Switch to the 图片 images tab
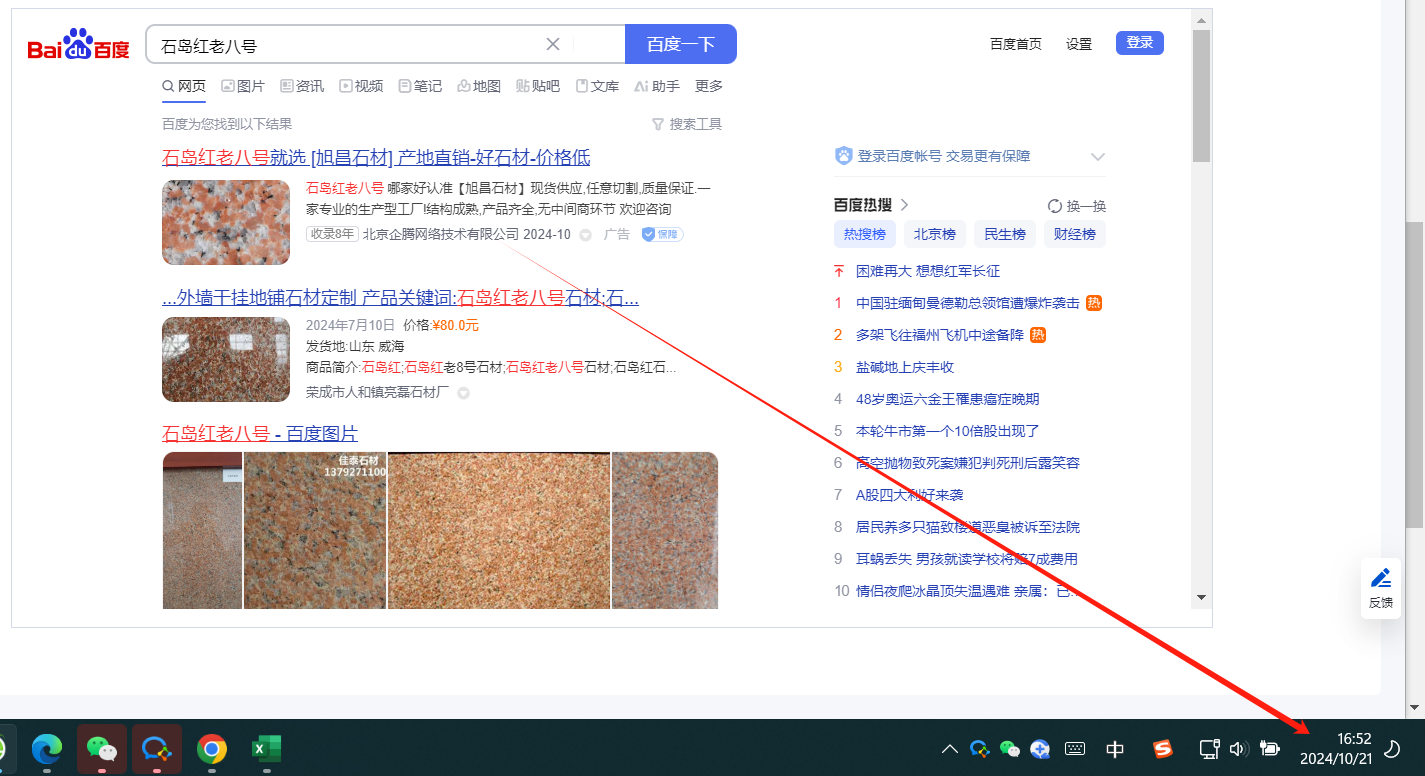Image resolution: width=1425 pixels, height=776 pixels. pyautogui.click(x=243, y=86)
